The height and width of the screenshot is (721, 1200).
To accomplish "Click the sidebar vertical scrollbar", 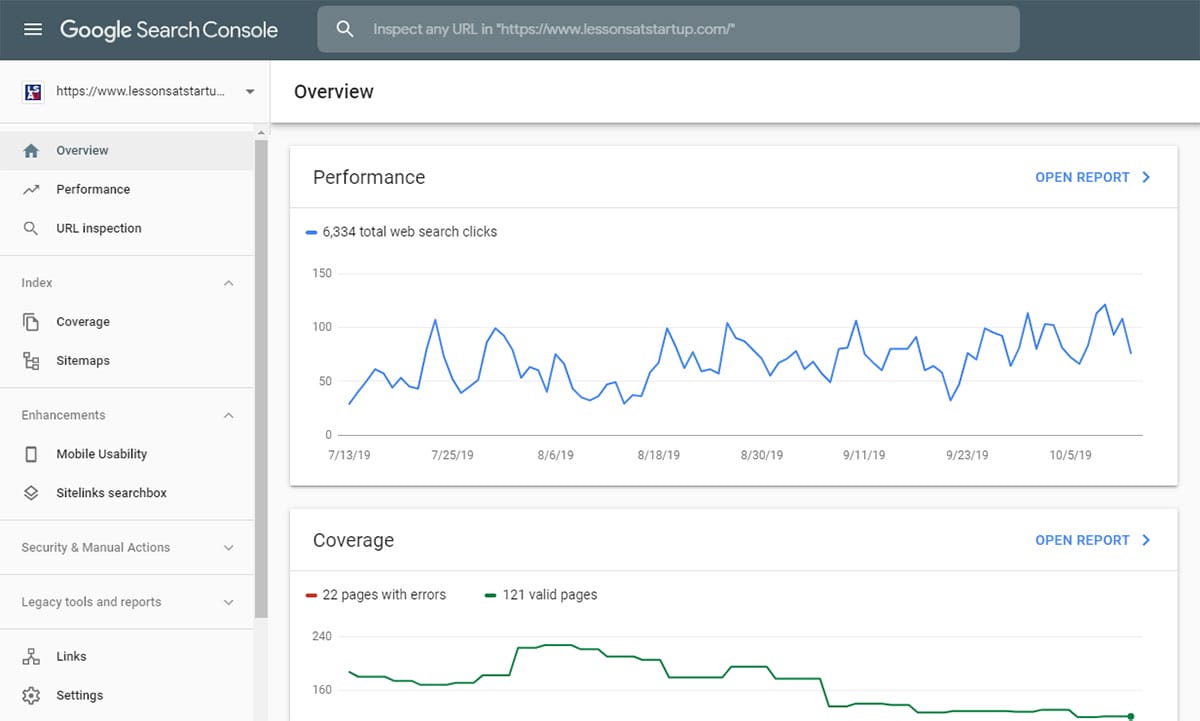I will [x=261, y=380].
